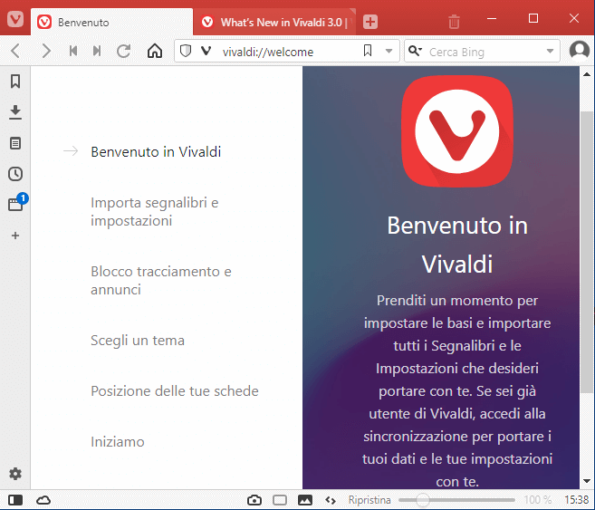Image resolution: width=595 pixels, height=510 pixels.
Task: Open the address bar history dropdown
Action: point(389,51)
